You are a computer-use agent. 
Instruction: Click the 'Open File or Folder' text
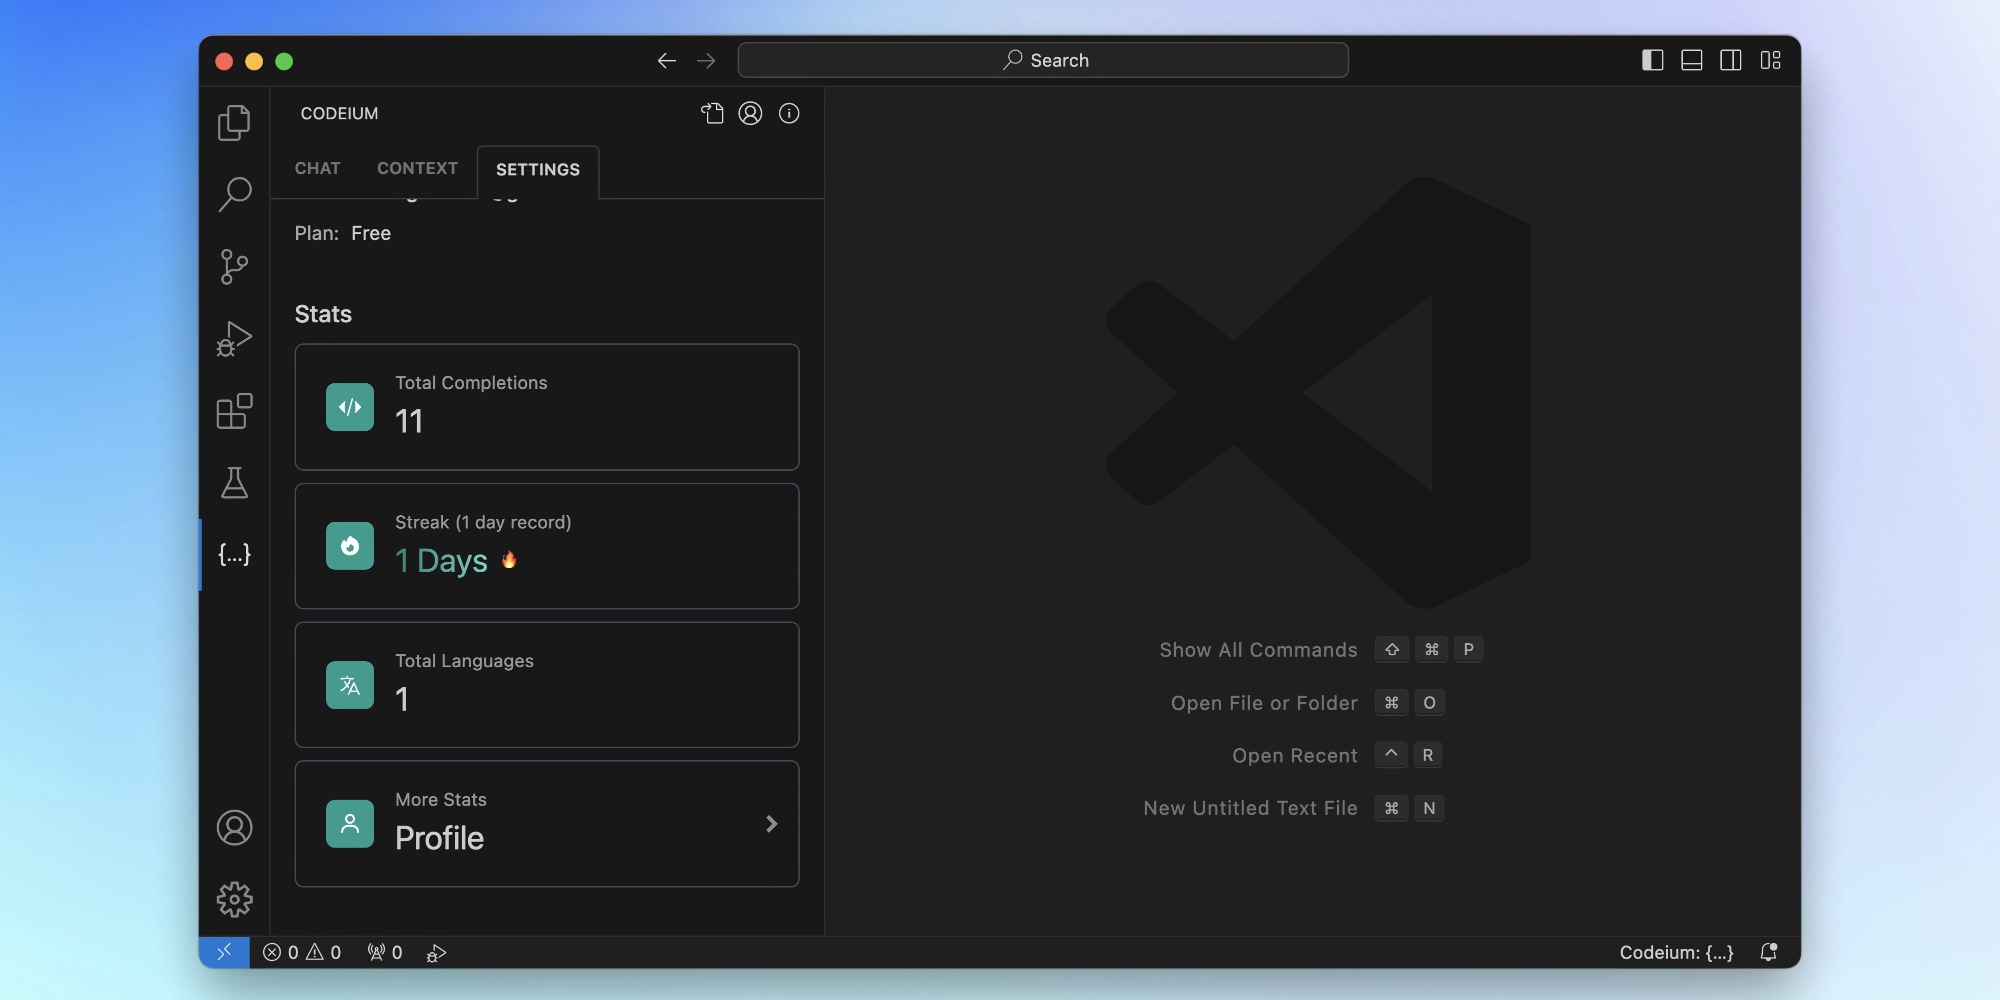[x=1264, y=703]
